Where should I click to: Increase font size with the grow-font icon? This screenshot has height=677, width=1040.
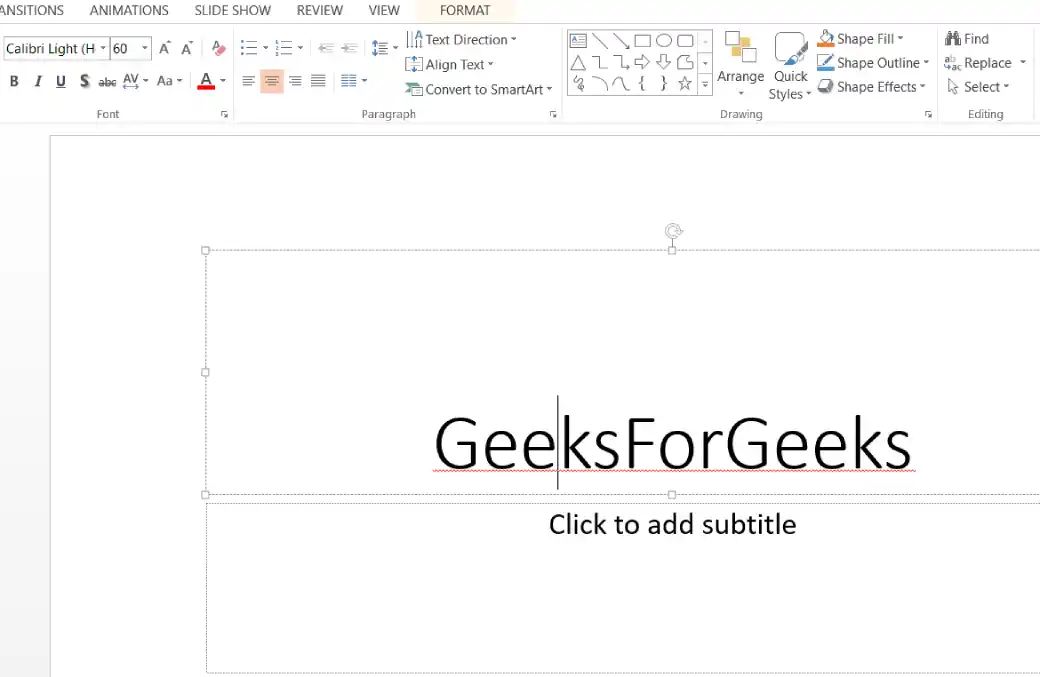click(164, 48)
